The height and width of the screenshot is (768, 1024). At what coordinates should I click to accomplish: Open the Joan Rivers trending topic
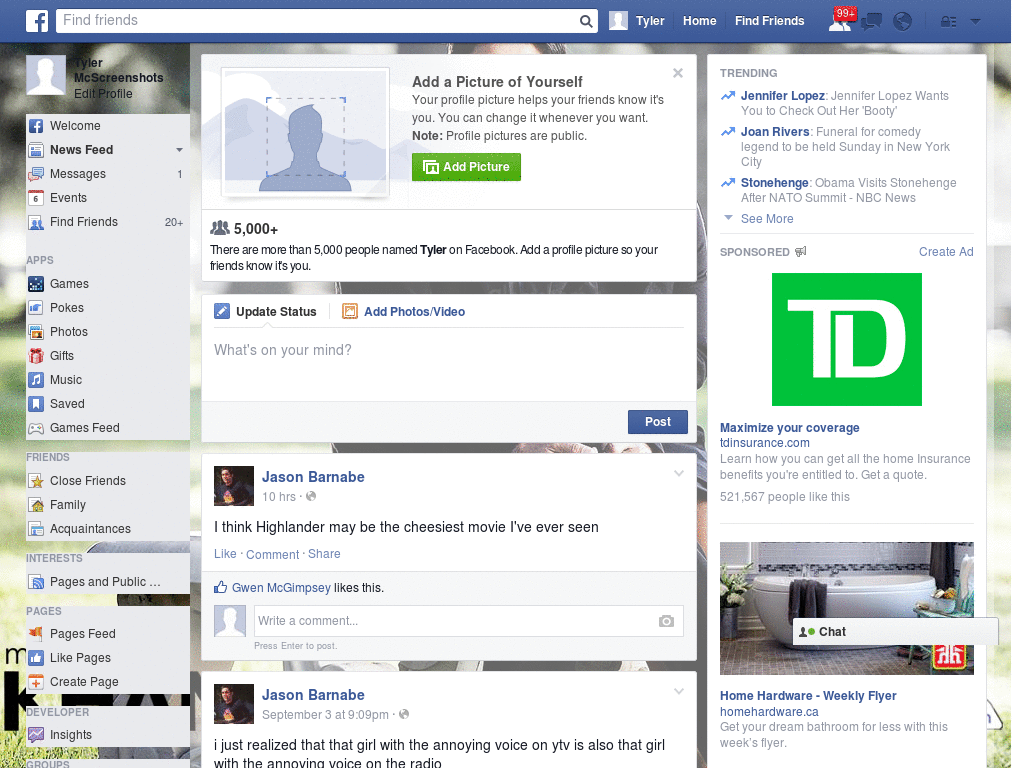coord(775,132)
